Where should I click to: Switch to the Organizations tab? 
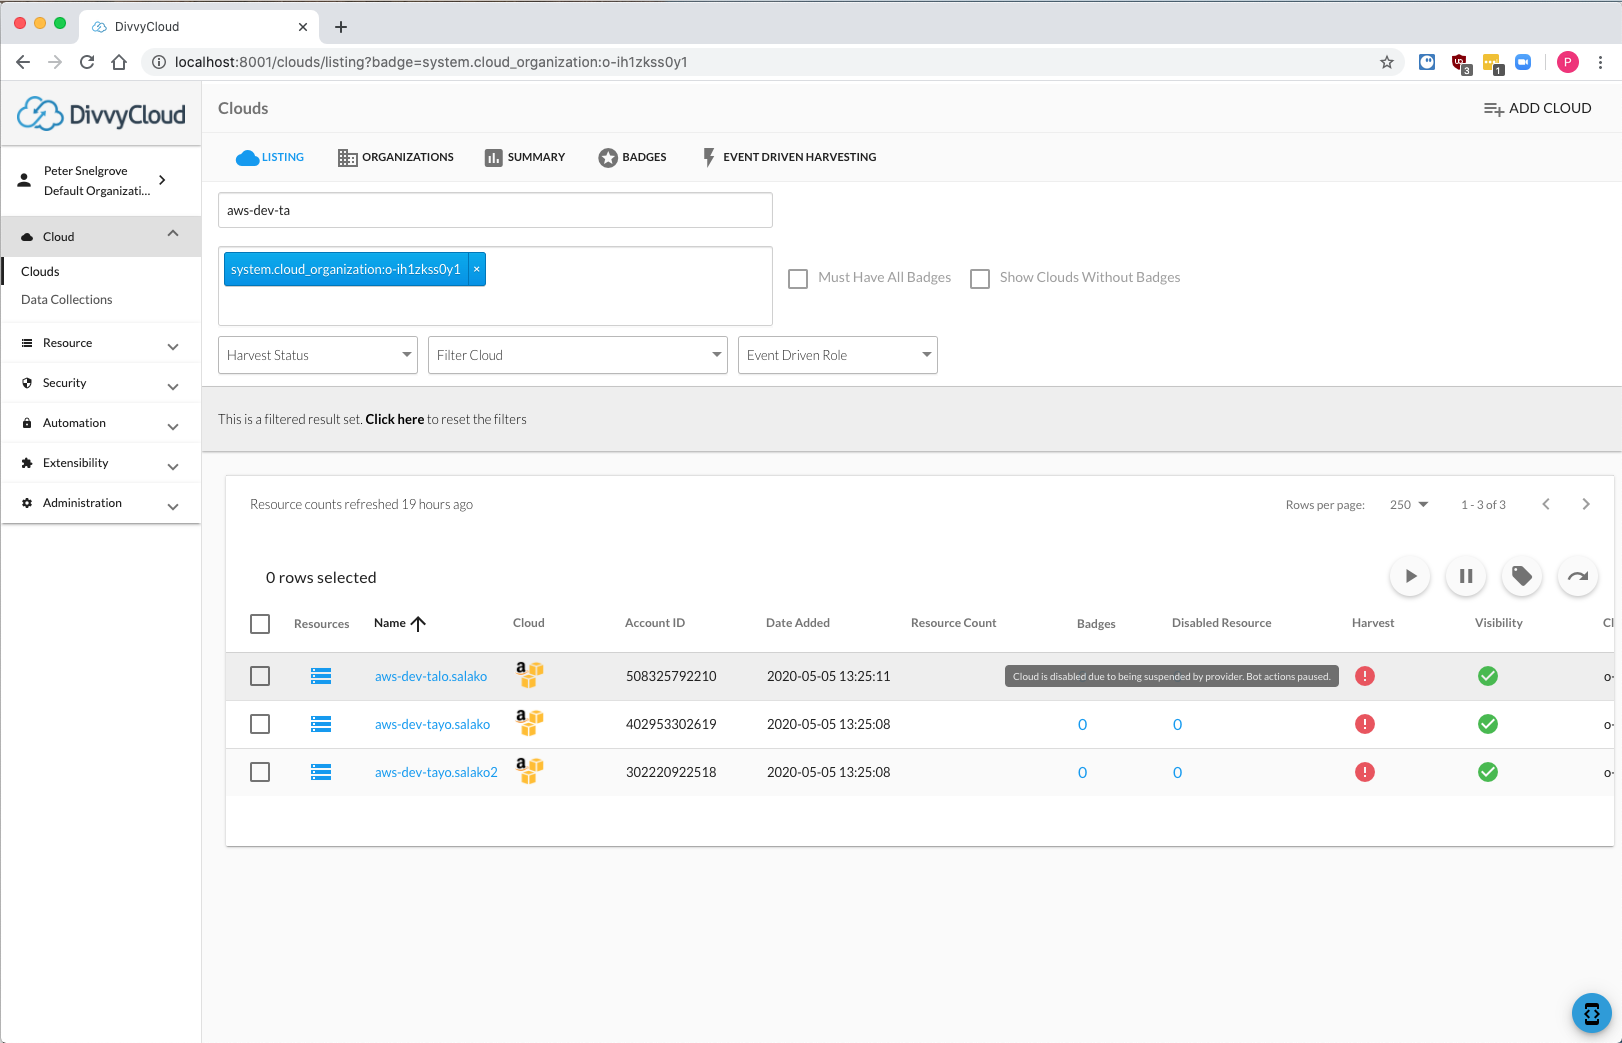point(396,157)
